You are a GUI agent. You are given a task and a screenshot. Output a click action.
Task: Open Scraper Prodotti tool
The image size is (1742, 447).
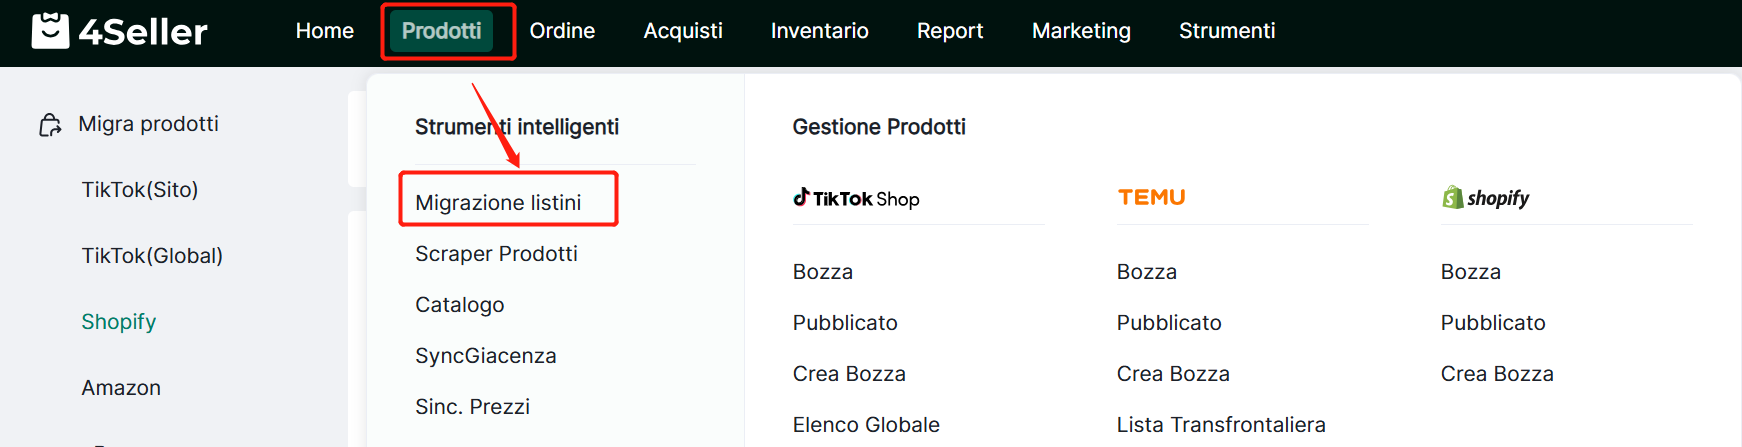point(496,254)
